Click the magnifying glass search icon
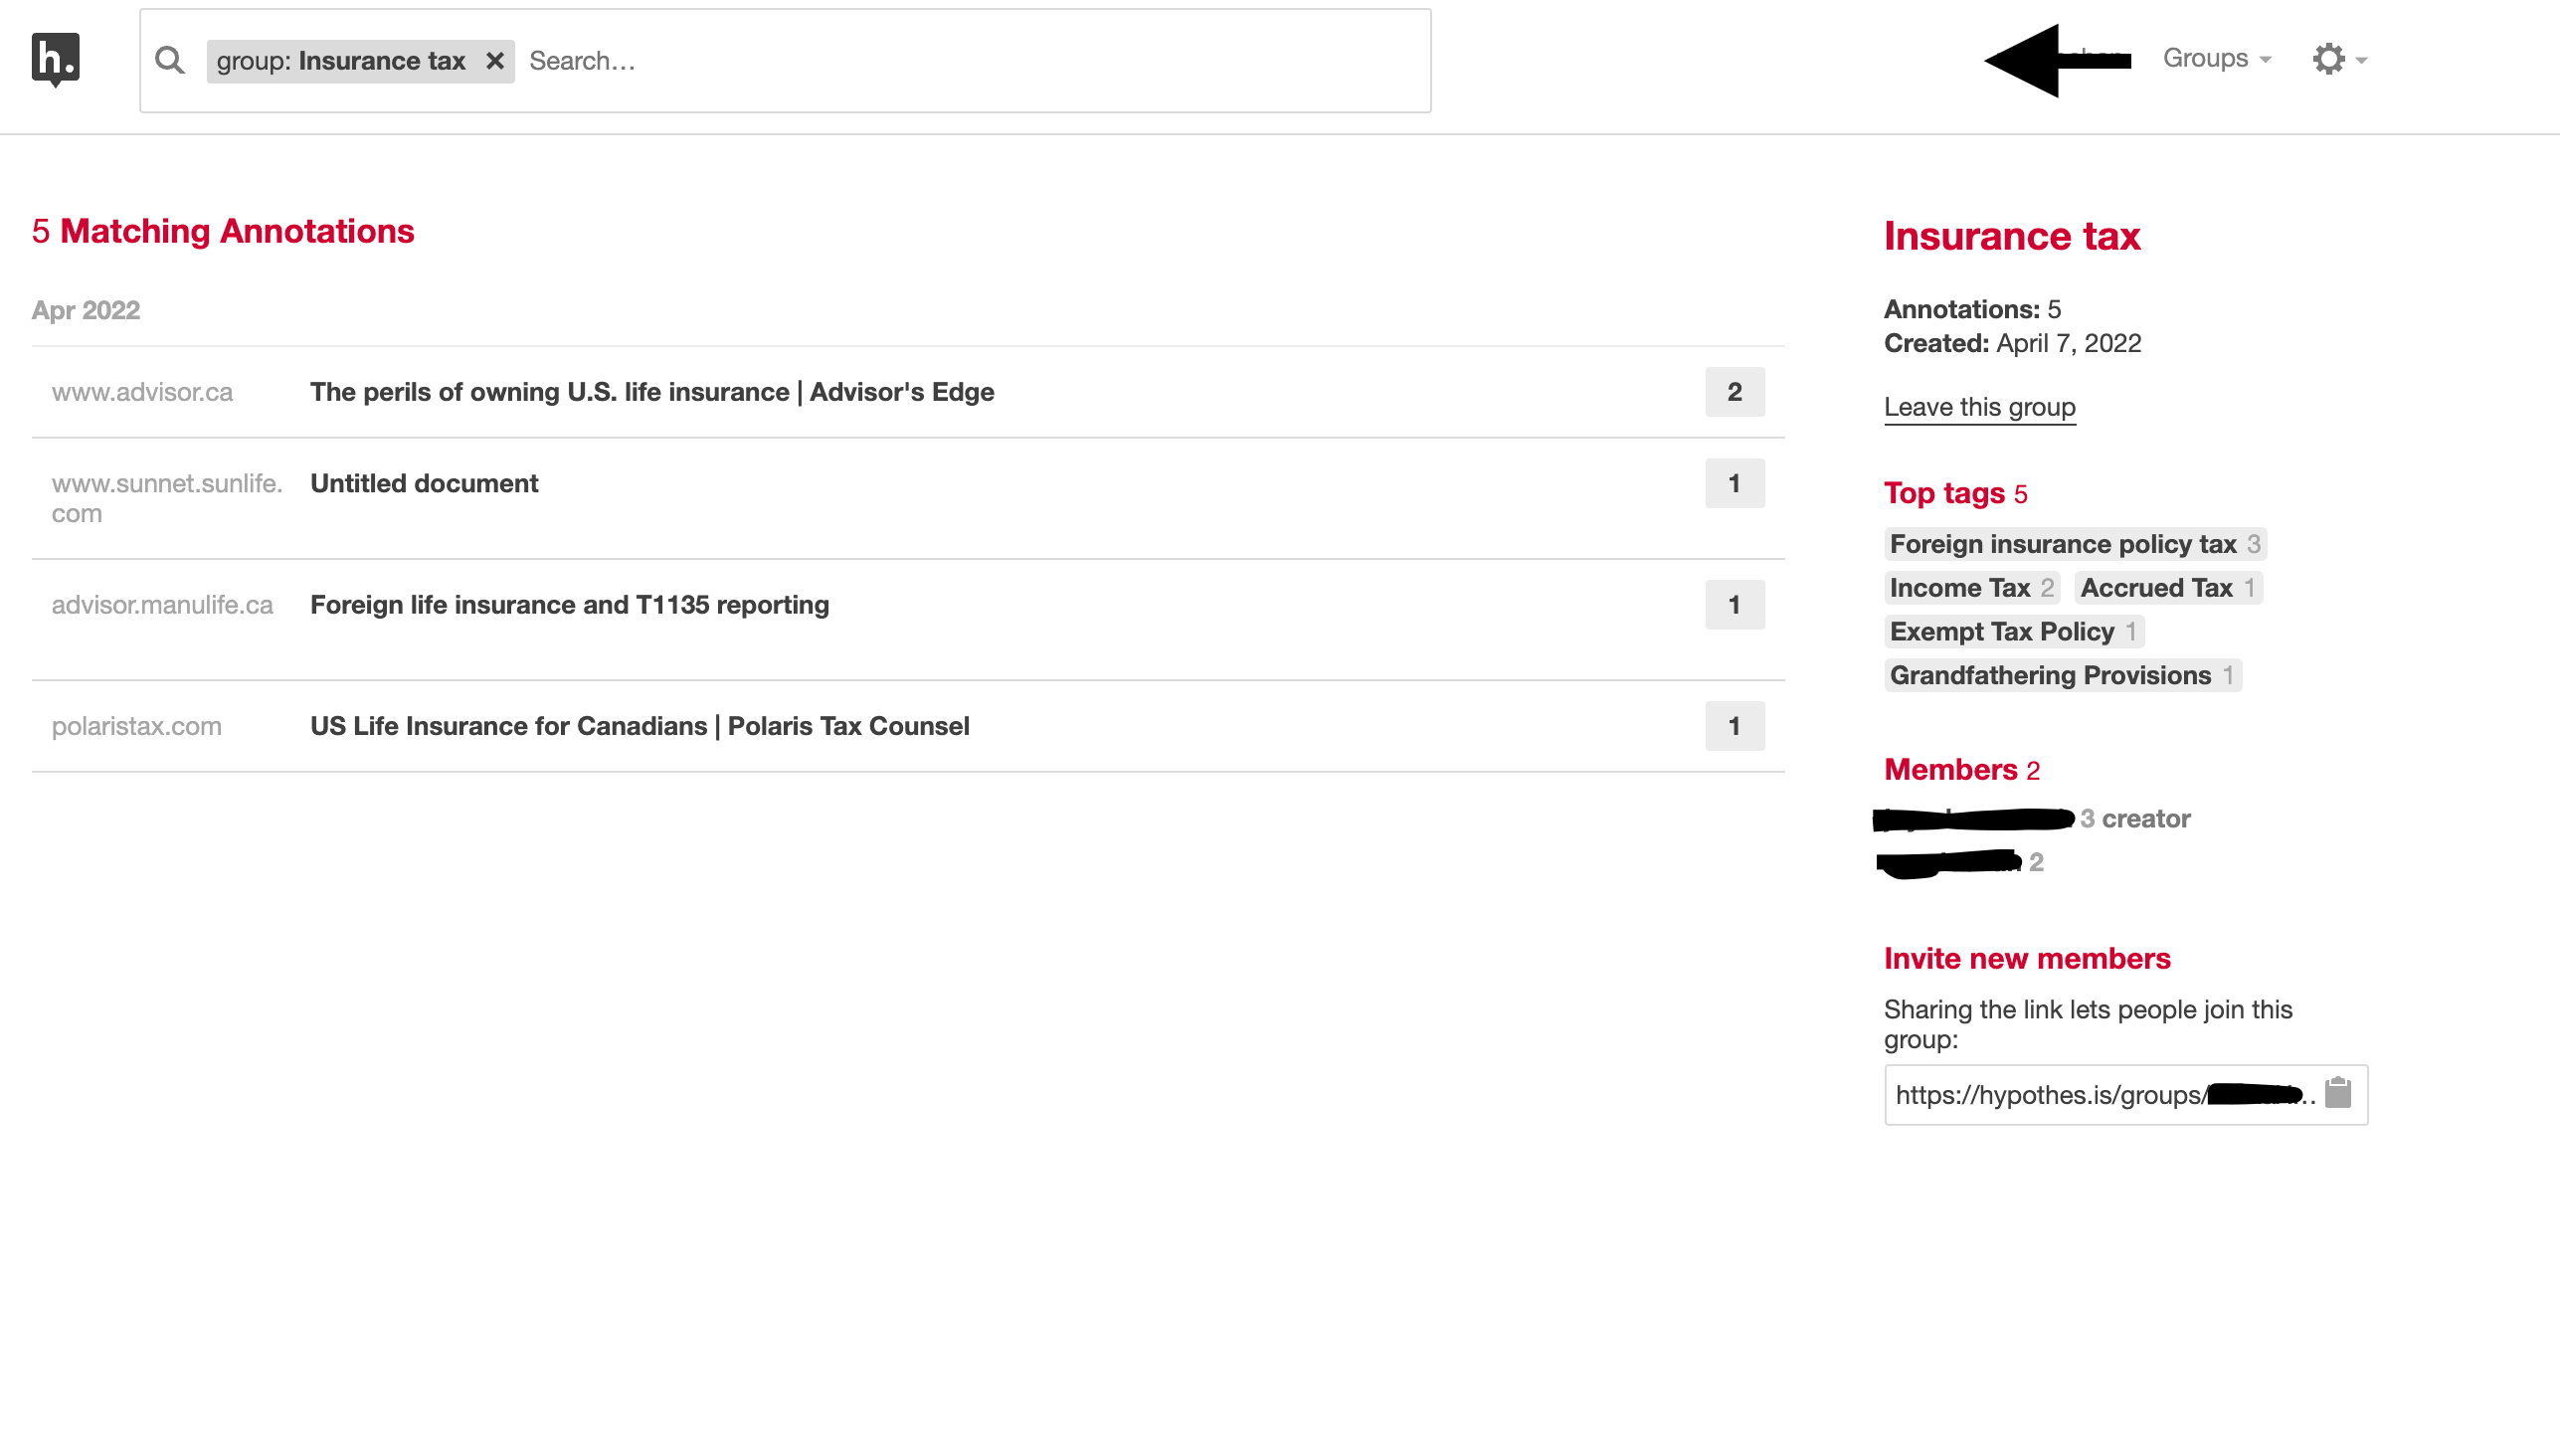The width and height of the screenshot is (2560, 1456). (x=170, y=61)
